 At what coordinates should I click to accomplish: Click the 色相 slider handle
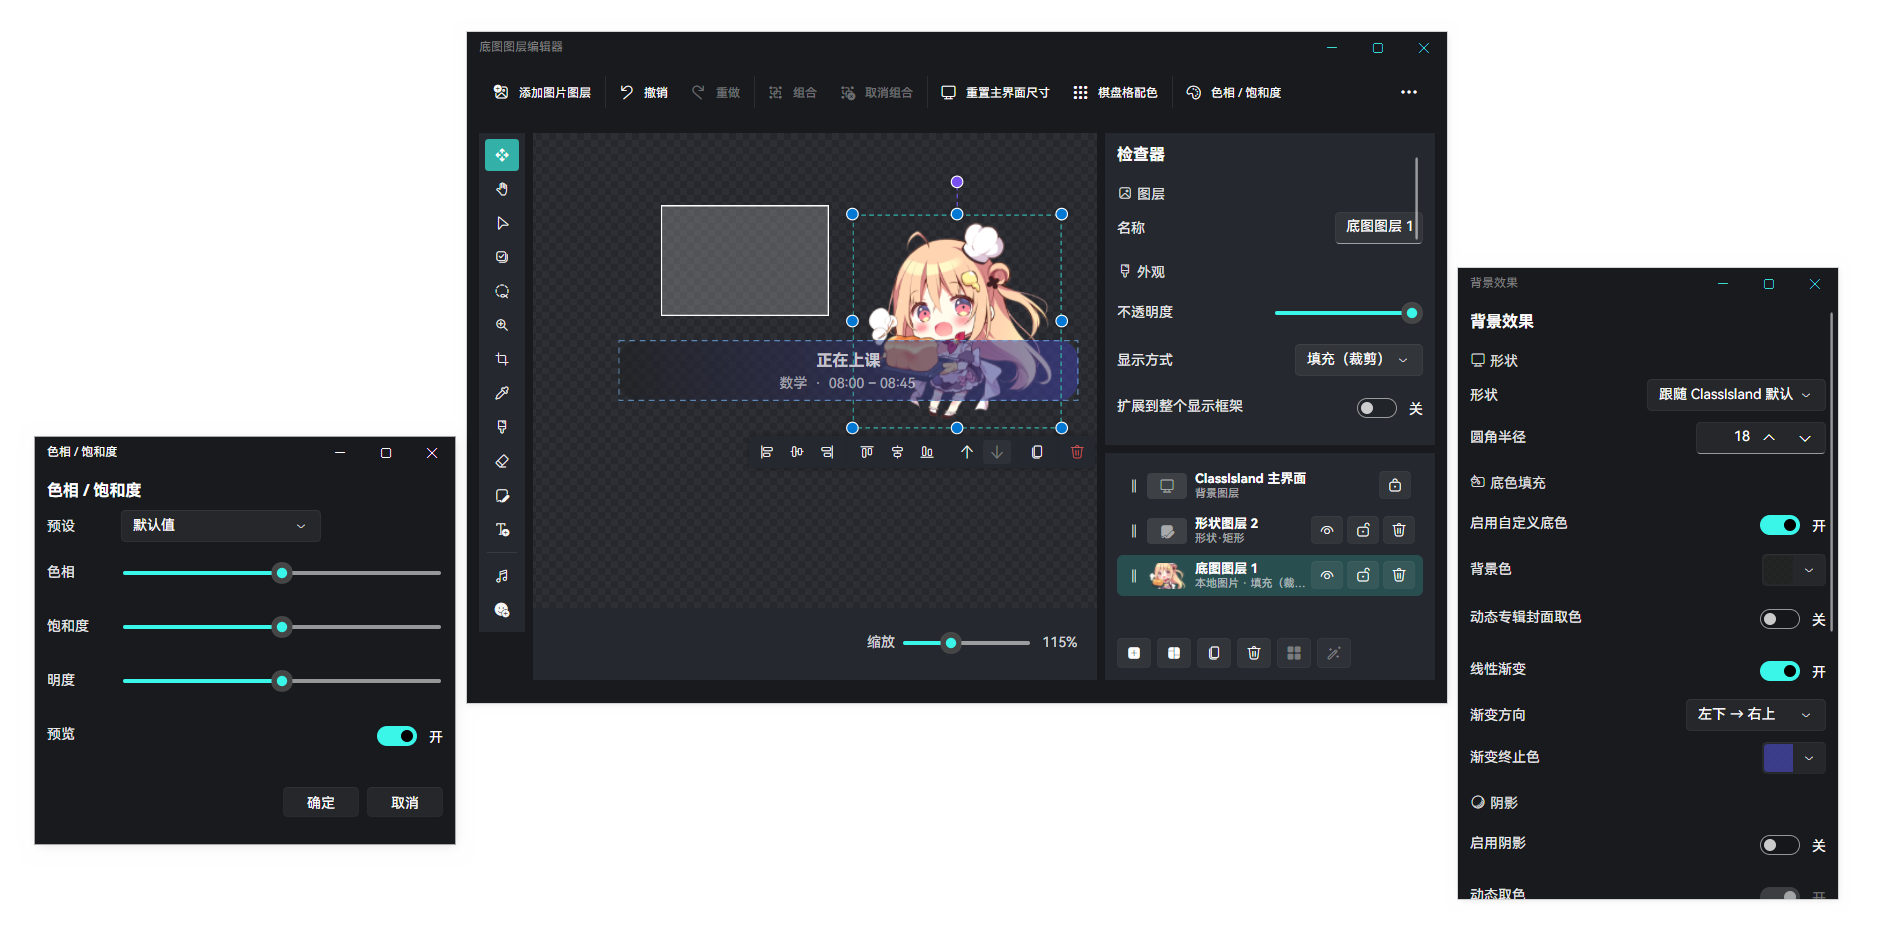[282, 573]
